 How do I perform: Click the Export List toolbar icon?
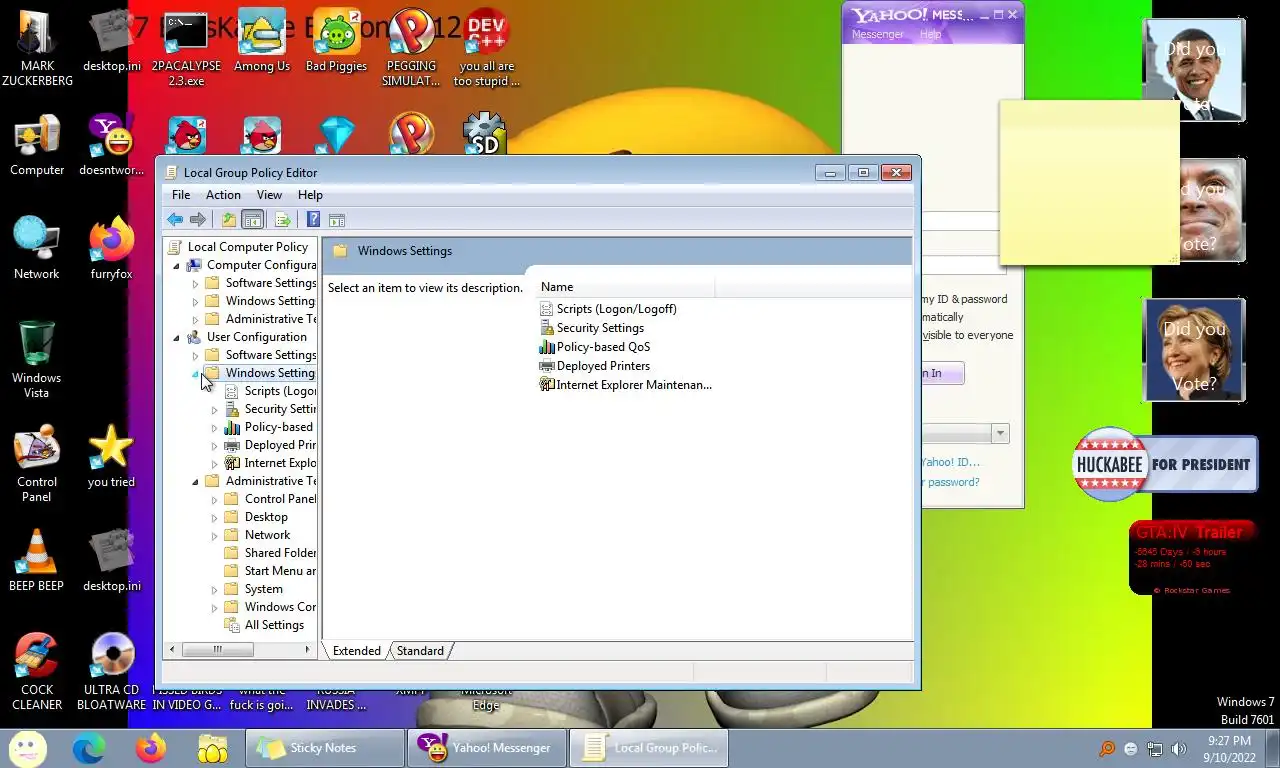[x=282, y=220]
